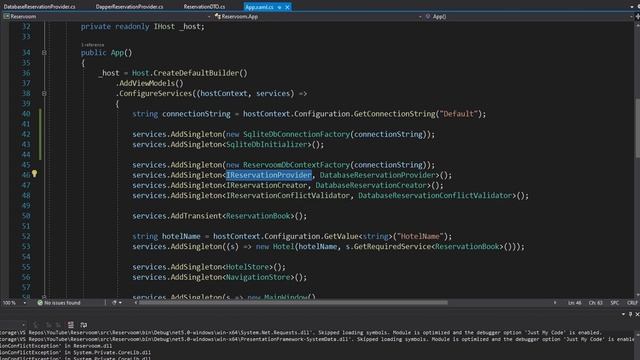This screenshot has height=360, width=640.
Task: Close the App.xaml.cs tab
Action: pyautogui.click(x=287, y=7)
